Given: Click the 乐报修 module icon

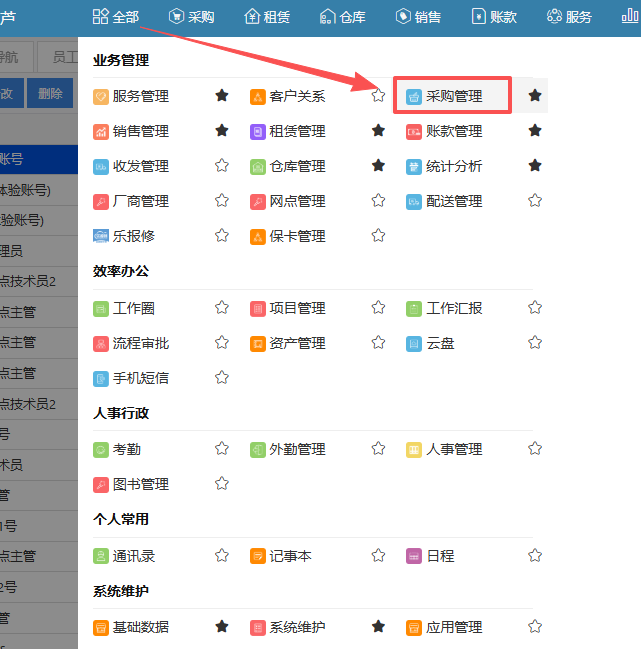Looking at the screenshot, I should pos(101,237).
